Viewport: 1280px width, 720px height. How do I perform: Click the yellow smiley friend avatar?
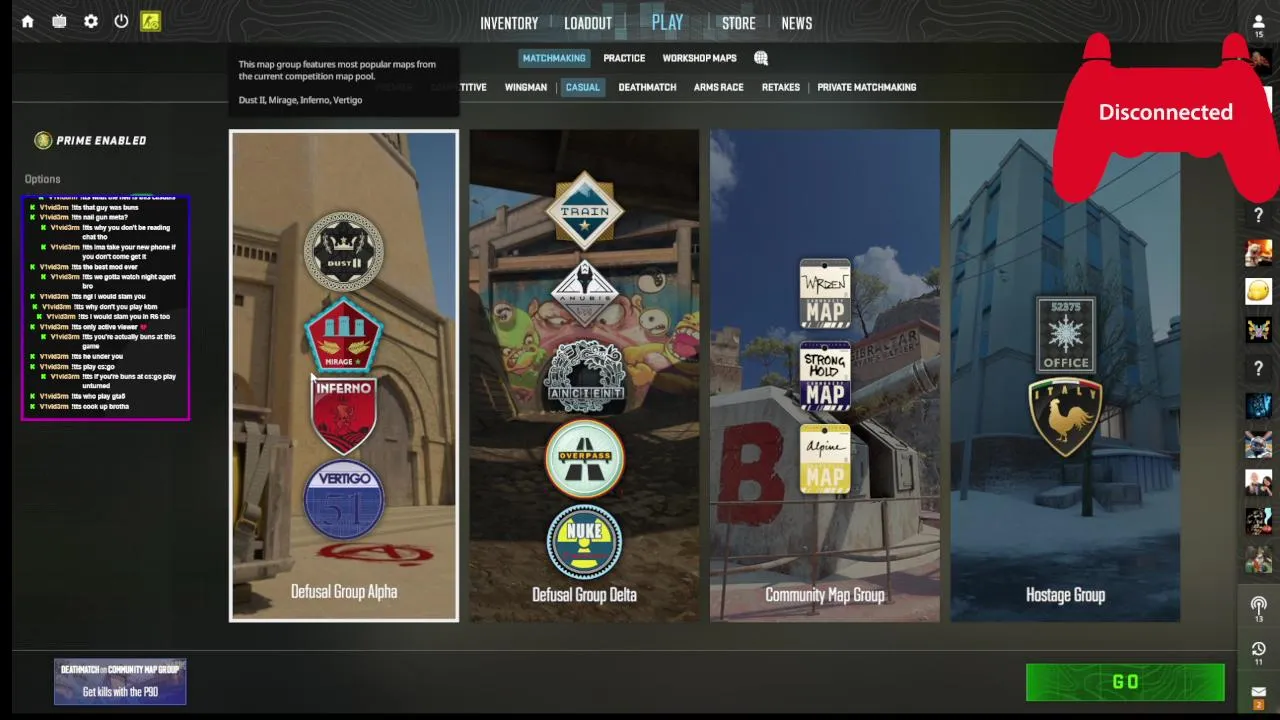[1258, 291]
